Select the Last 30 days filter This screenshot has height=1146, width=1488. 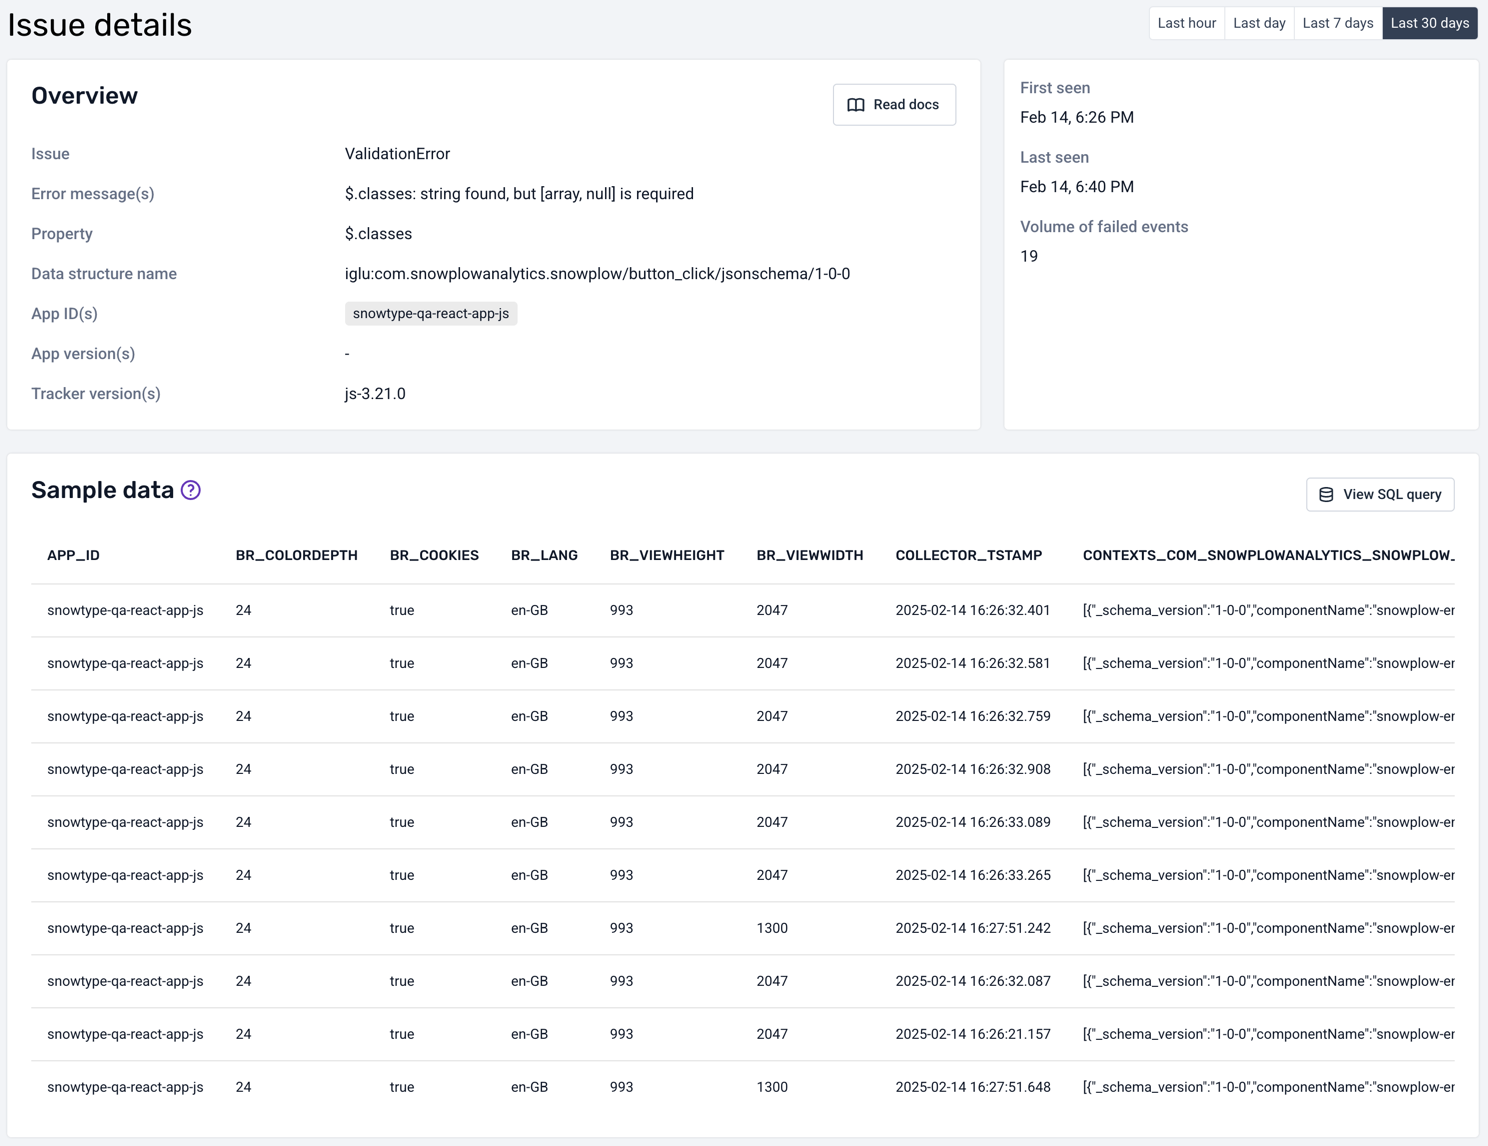1429,23
